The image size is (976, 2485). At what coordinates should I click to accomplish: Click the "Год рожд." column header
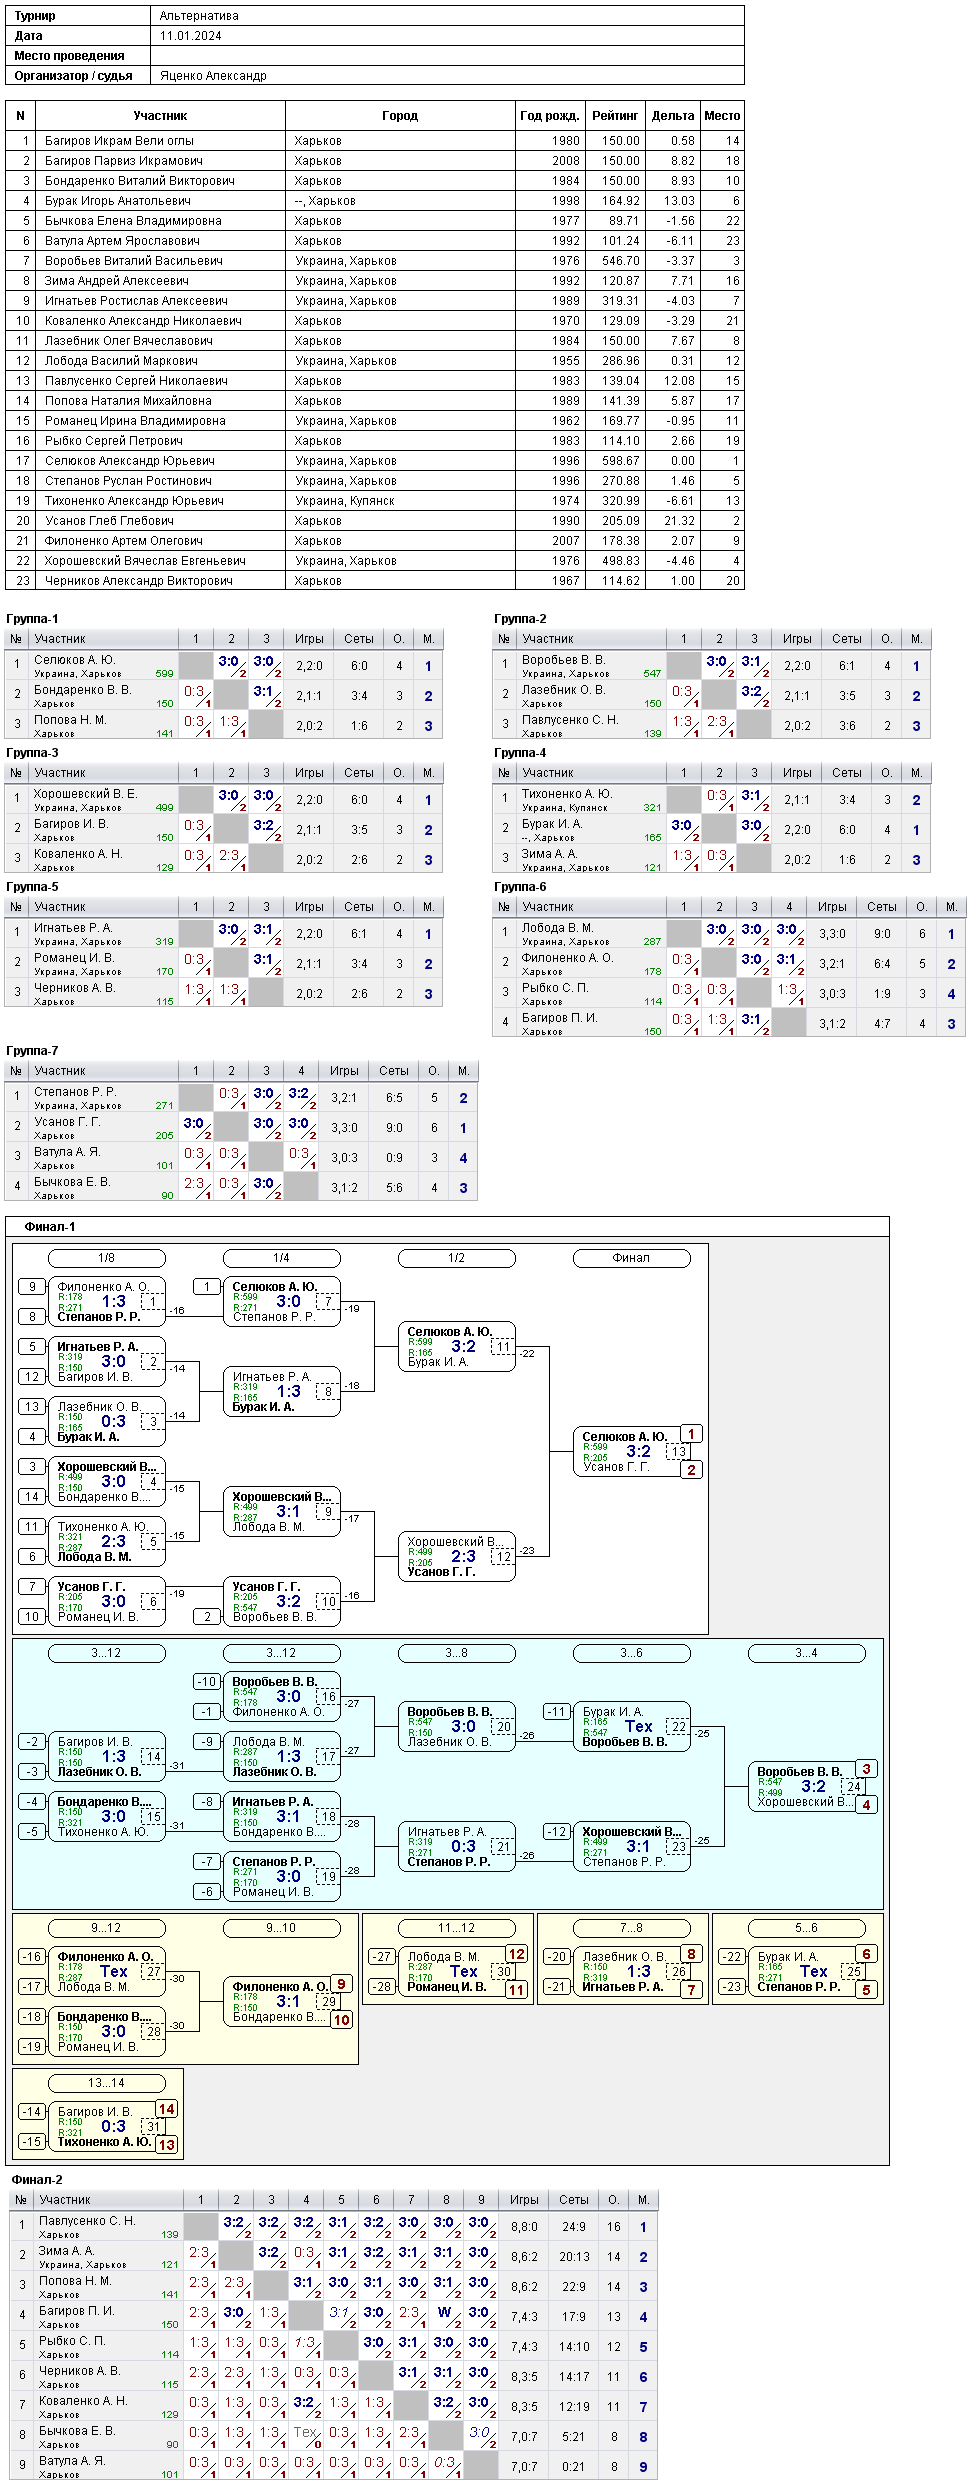(x=550, y=116)
